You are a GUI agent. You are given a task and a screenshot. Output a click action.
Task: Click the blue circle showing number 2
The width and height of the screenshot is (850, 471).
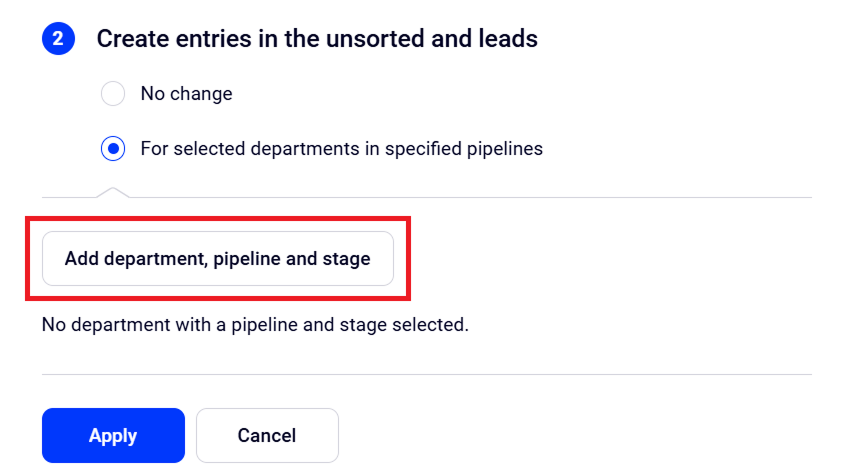point(58,39)
